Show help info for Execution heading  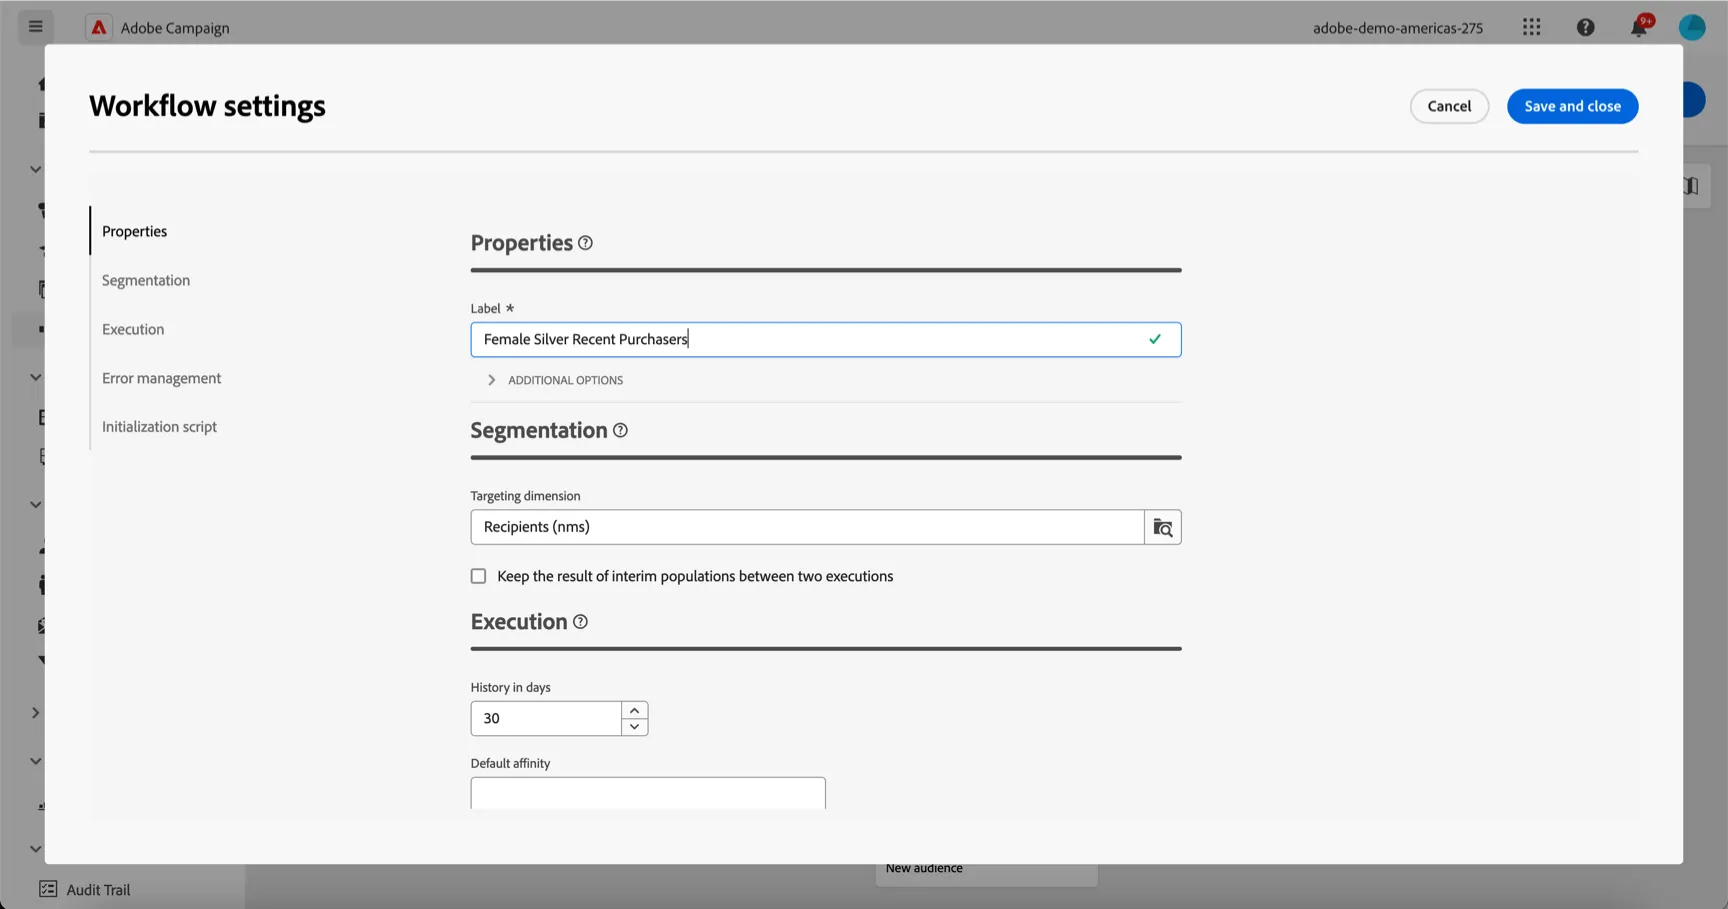point(580,622)
